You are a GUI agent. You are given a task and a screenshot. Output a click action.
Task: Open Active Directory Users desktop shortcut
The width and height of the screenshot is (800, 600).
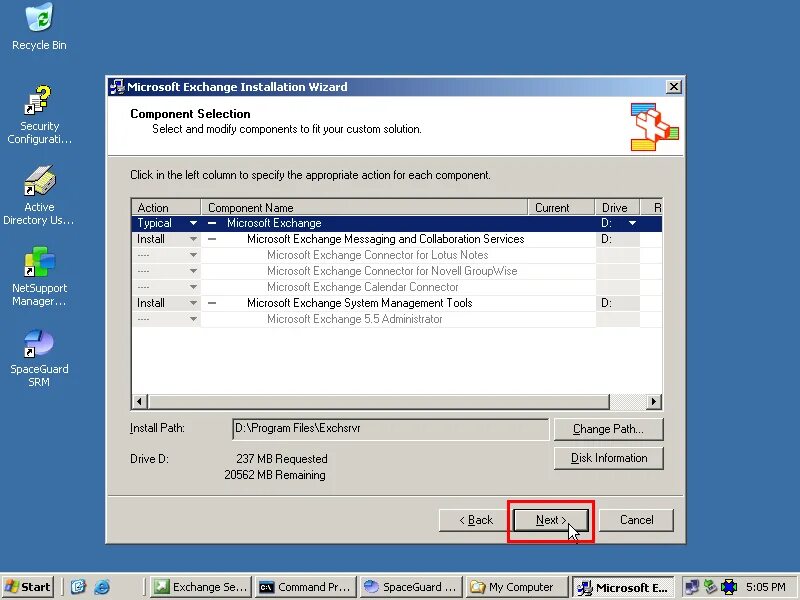point(39,195)
